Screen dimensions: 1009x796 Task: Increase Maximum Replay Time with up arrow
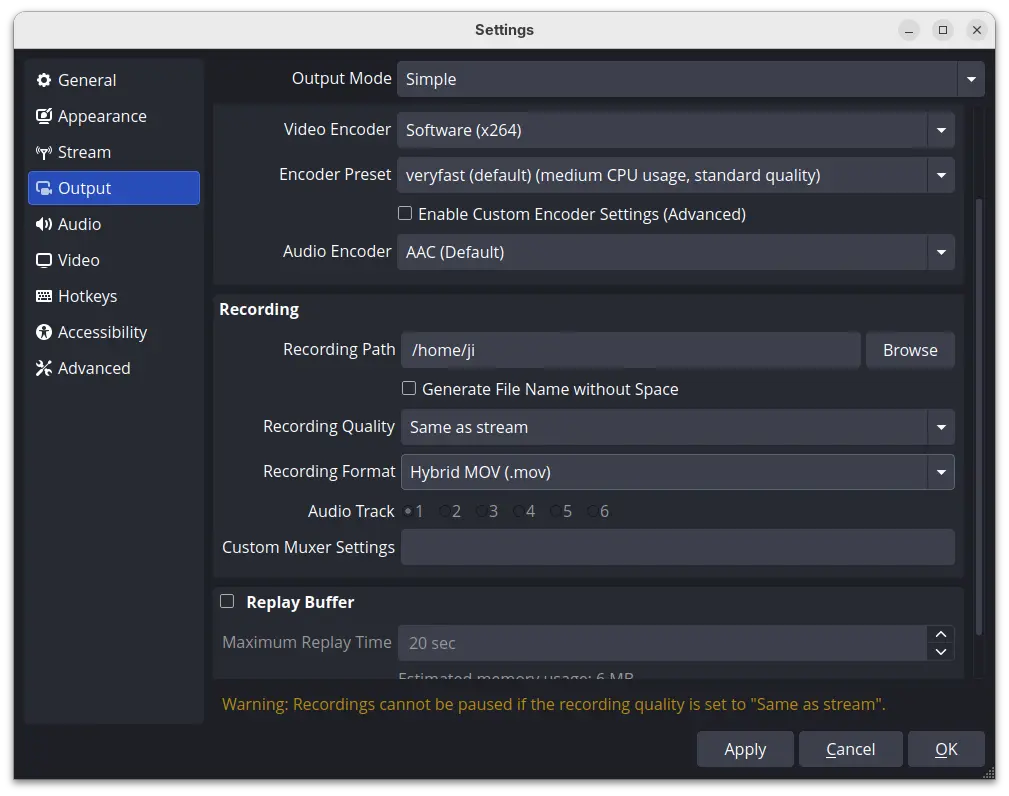[x=941, y=634]
